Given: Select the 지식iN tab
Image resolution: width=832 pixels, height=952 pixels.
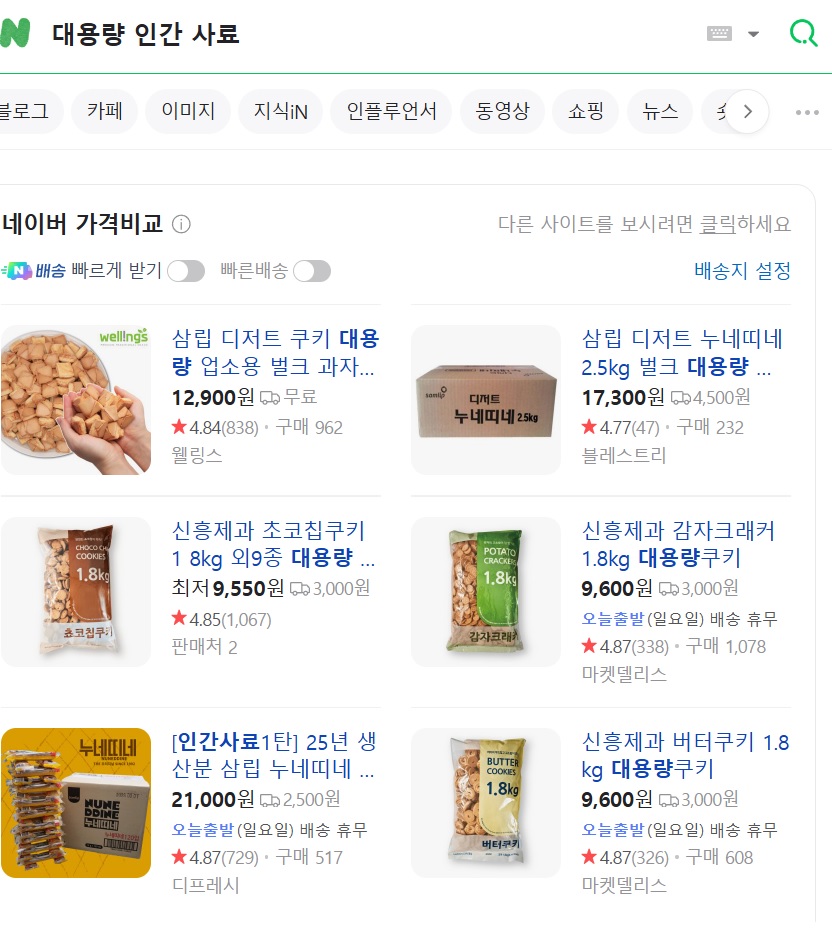Looking at the screenshot, I should (x=281, y=112).
